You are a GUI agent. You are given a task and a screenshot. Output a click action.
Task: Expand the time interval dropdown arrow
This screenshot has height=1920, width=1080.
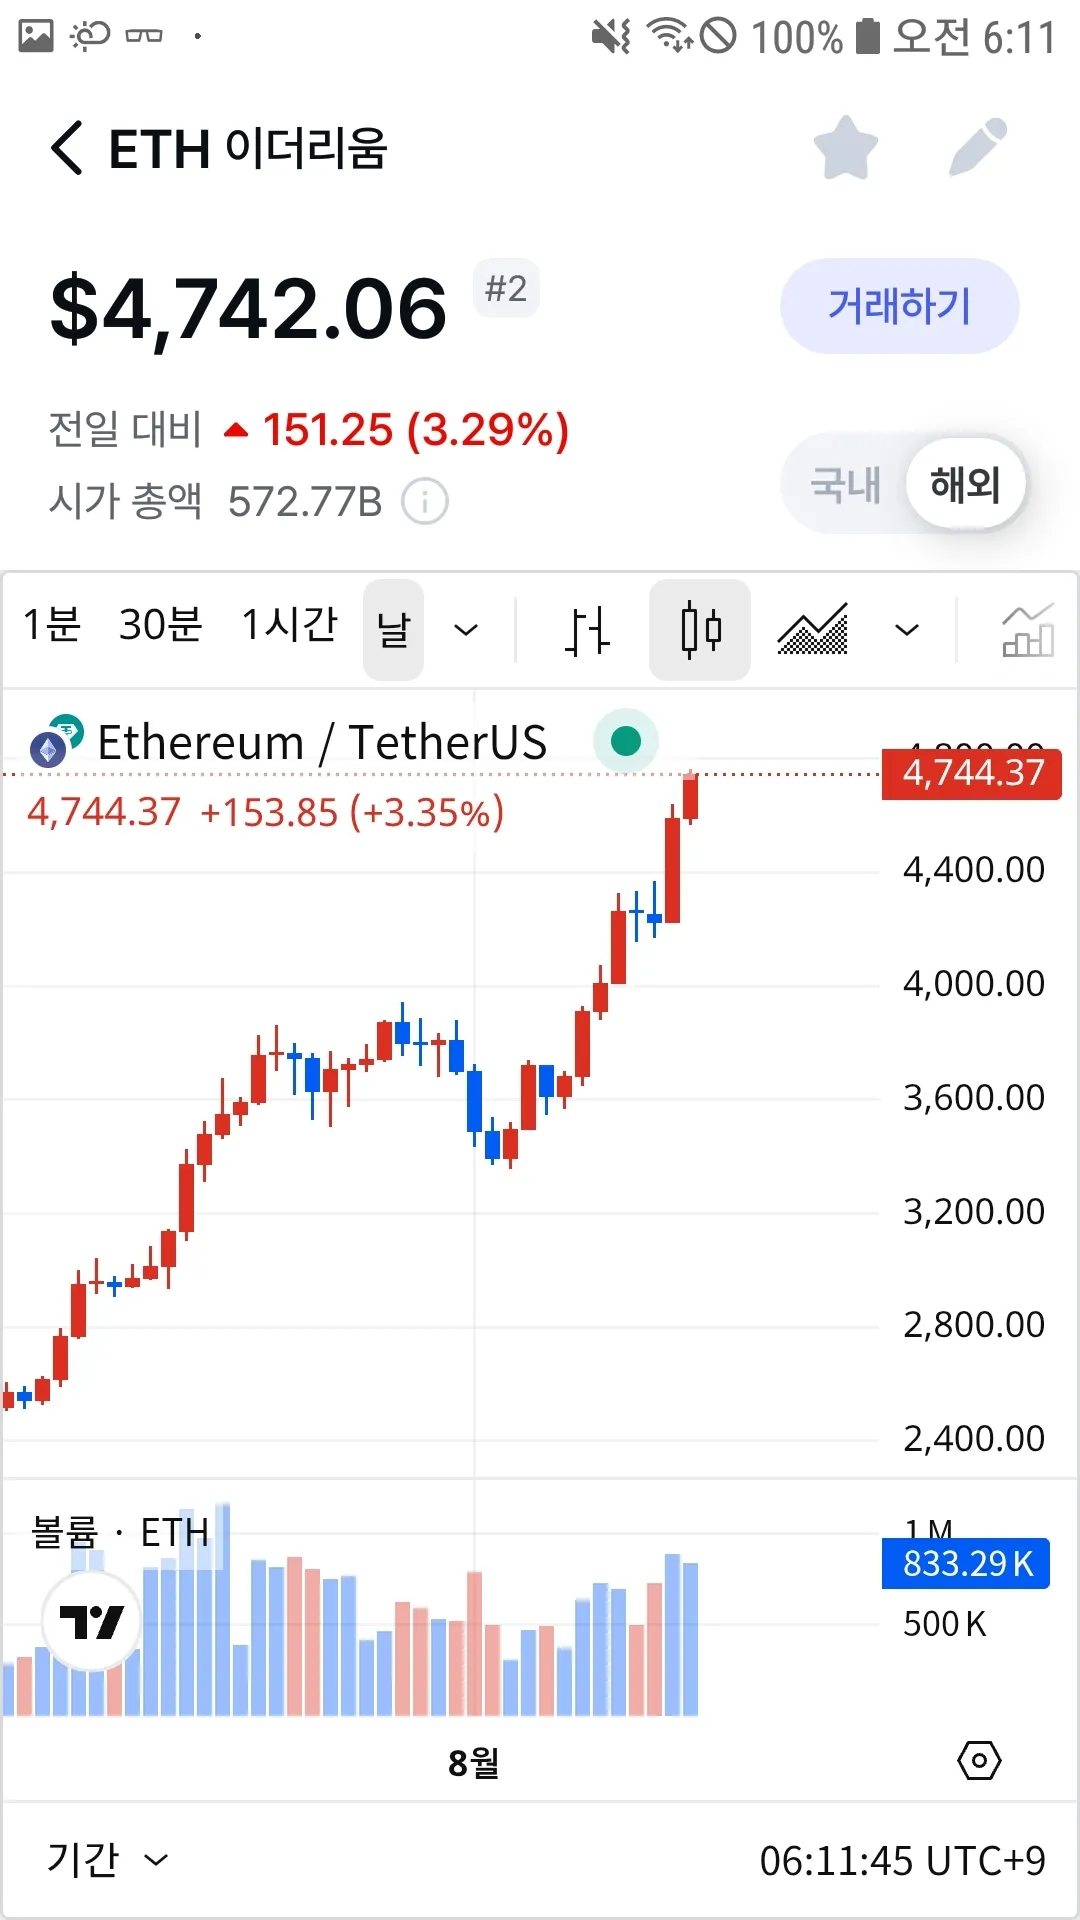pos(466,630)
